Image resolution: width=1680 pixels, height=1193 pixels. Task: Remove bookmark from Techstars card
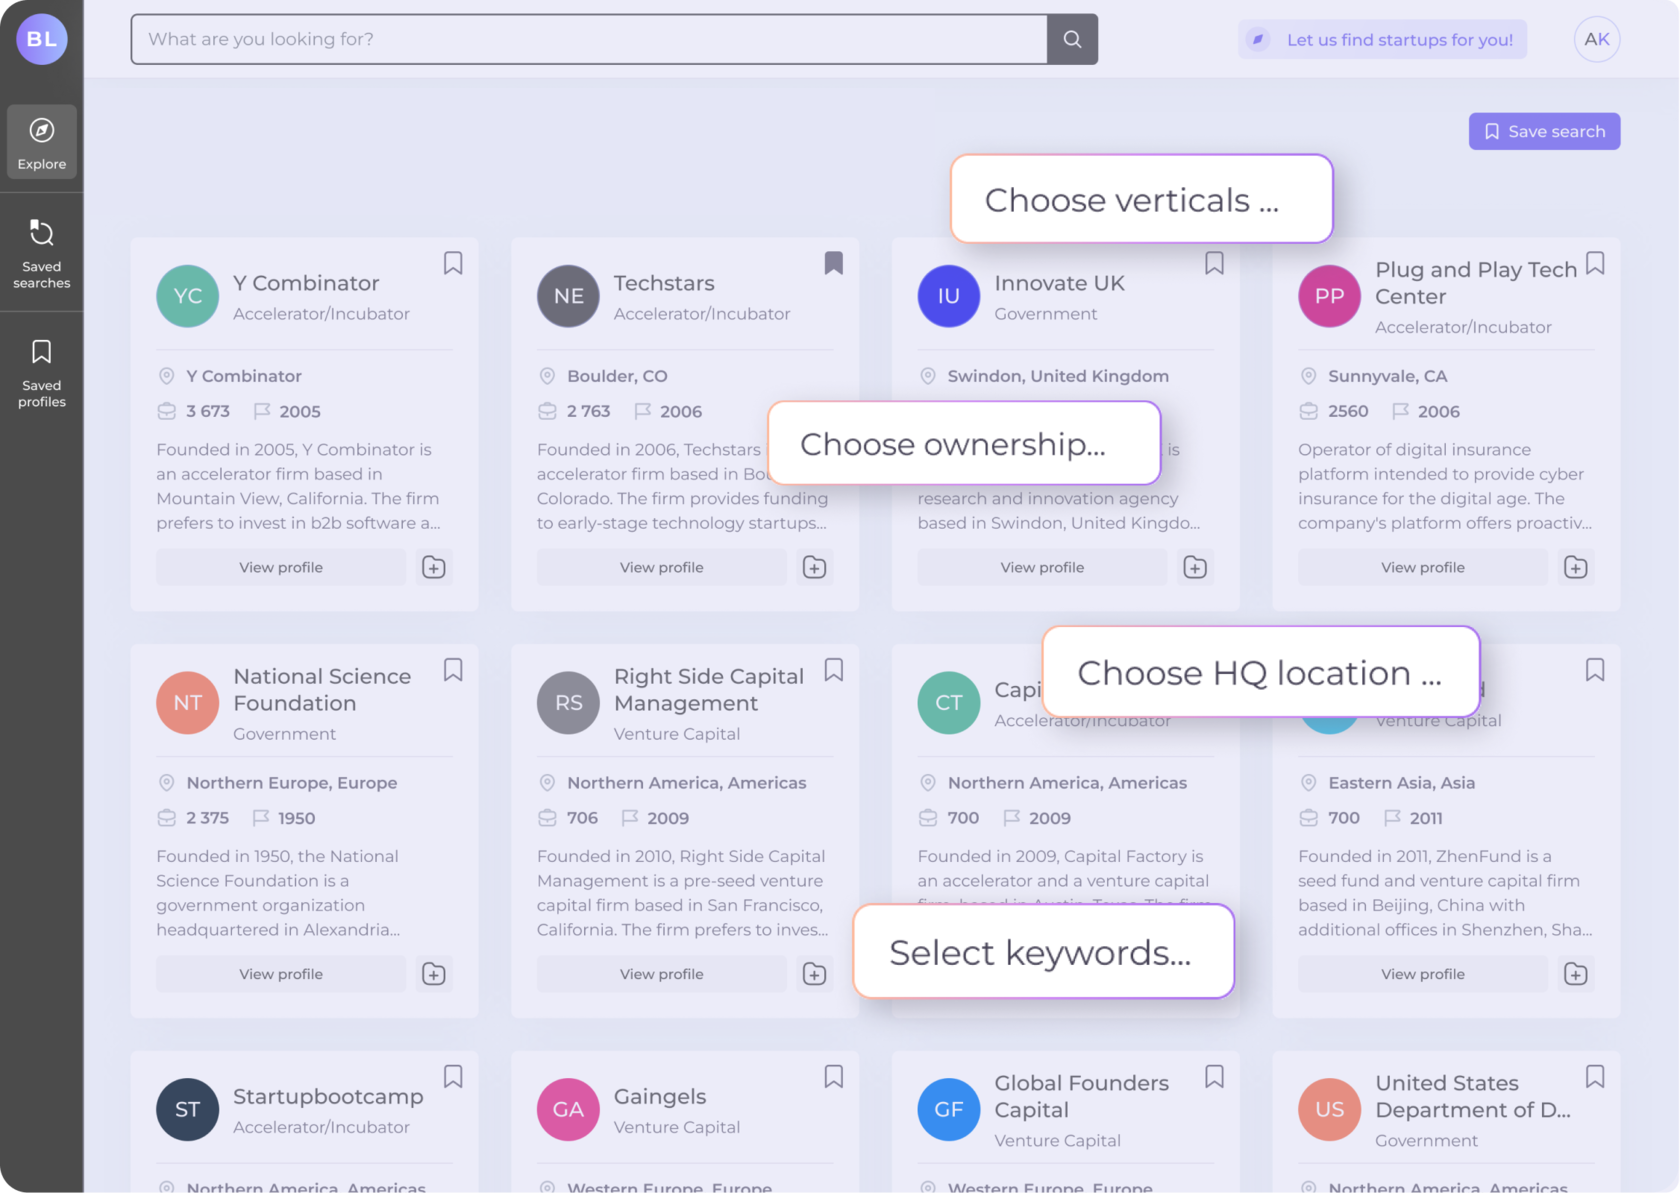834,263
